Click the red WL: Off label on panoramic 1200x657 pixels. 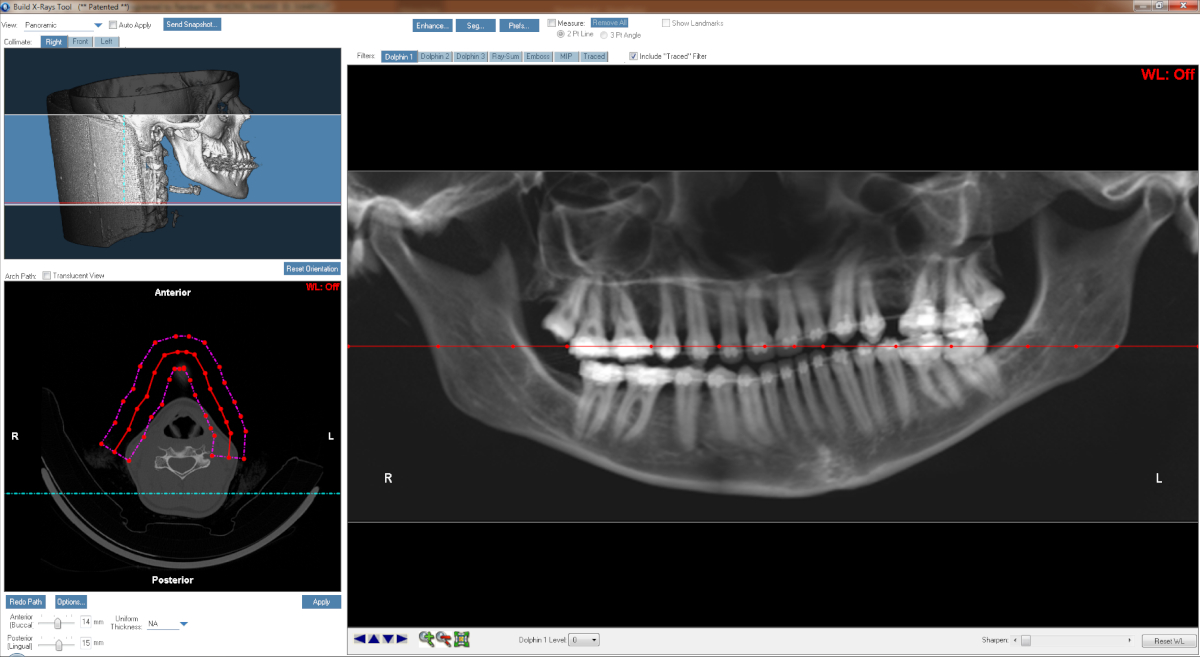pyautogui.click(x=1168, y=75)
